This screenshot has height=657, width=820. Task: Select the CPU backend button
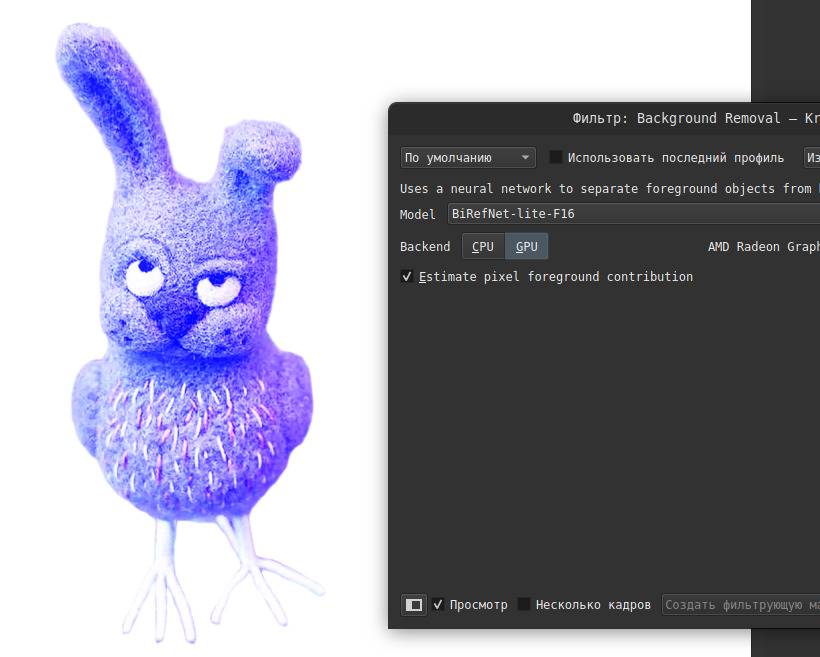[x=483, y=246]
